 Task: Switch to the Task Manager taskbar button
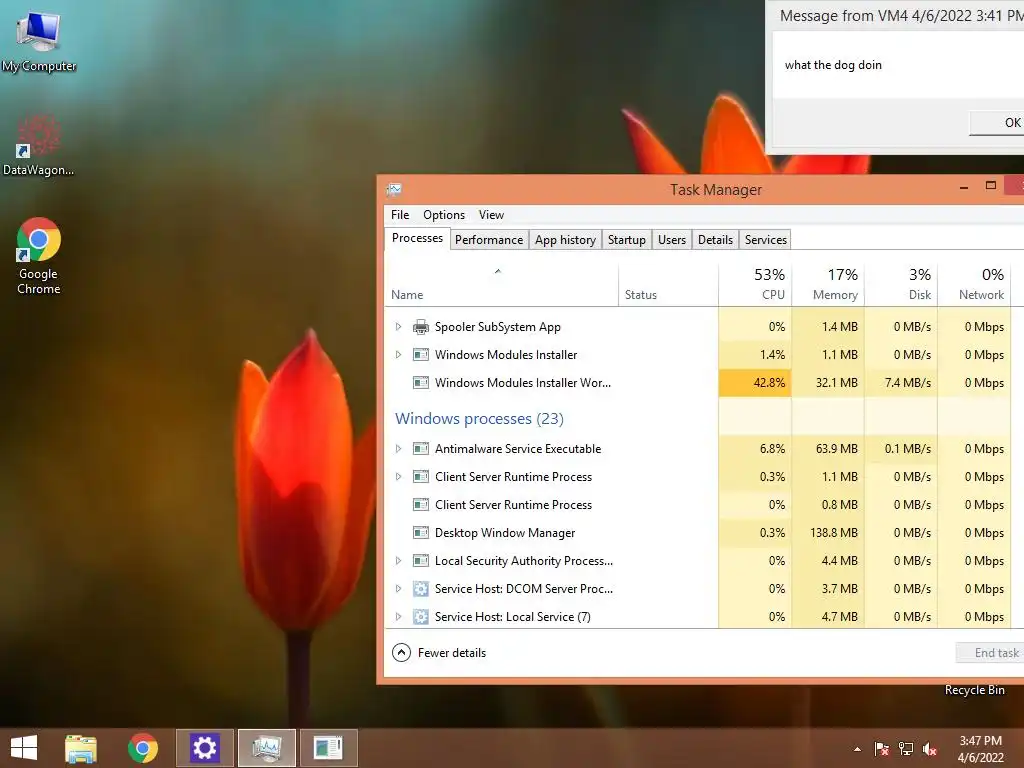pos(266,748)
